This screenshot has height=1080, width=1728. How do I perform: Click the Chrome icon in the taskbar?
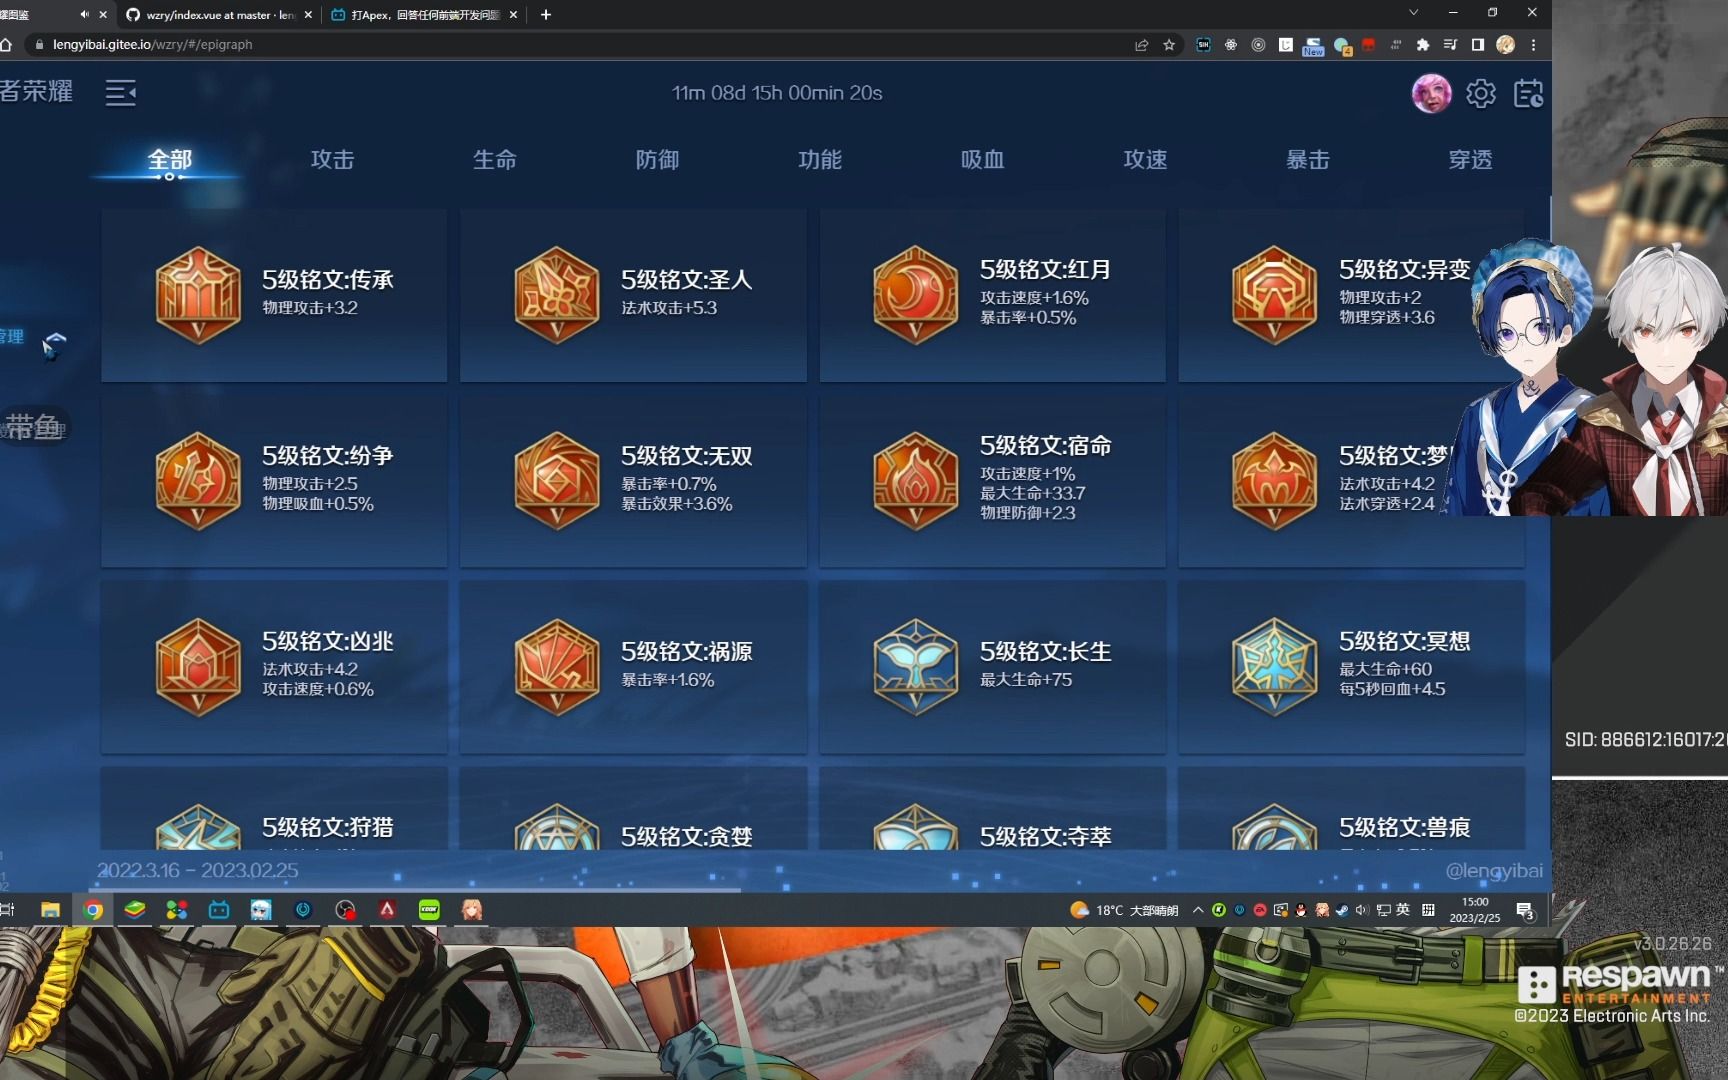(93, 910)
